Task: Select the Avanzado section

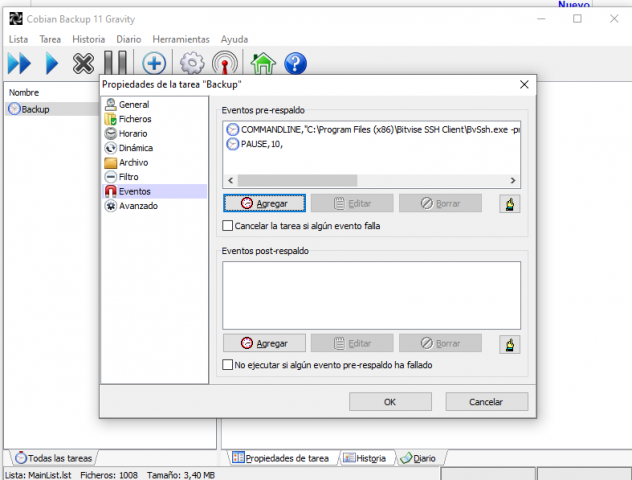Action: (131, 206)
